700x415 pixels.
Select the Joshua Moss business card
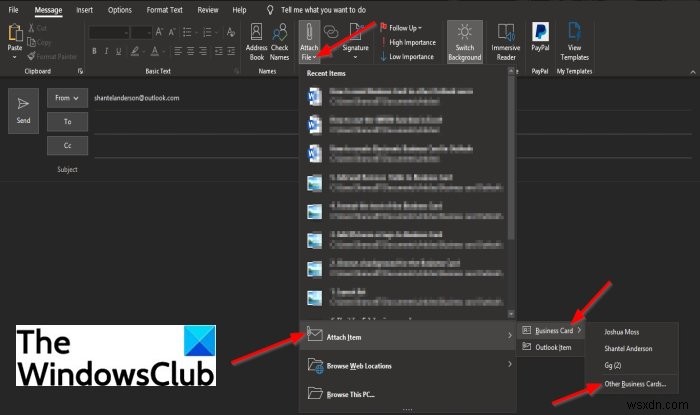tap(631, 332)
